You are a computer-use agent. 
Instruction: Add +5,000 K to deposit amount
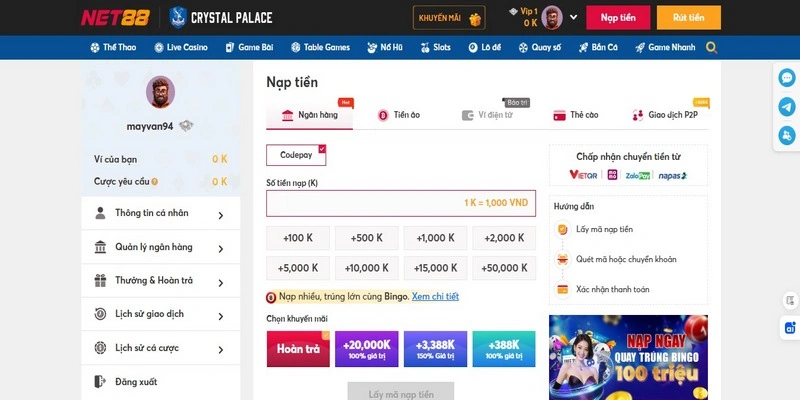tap(298, 268)
